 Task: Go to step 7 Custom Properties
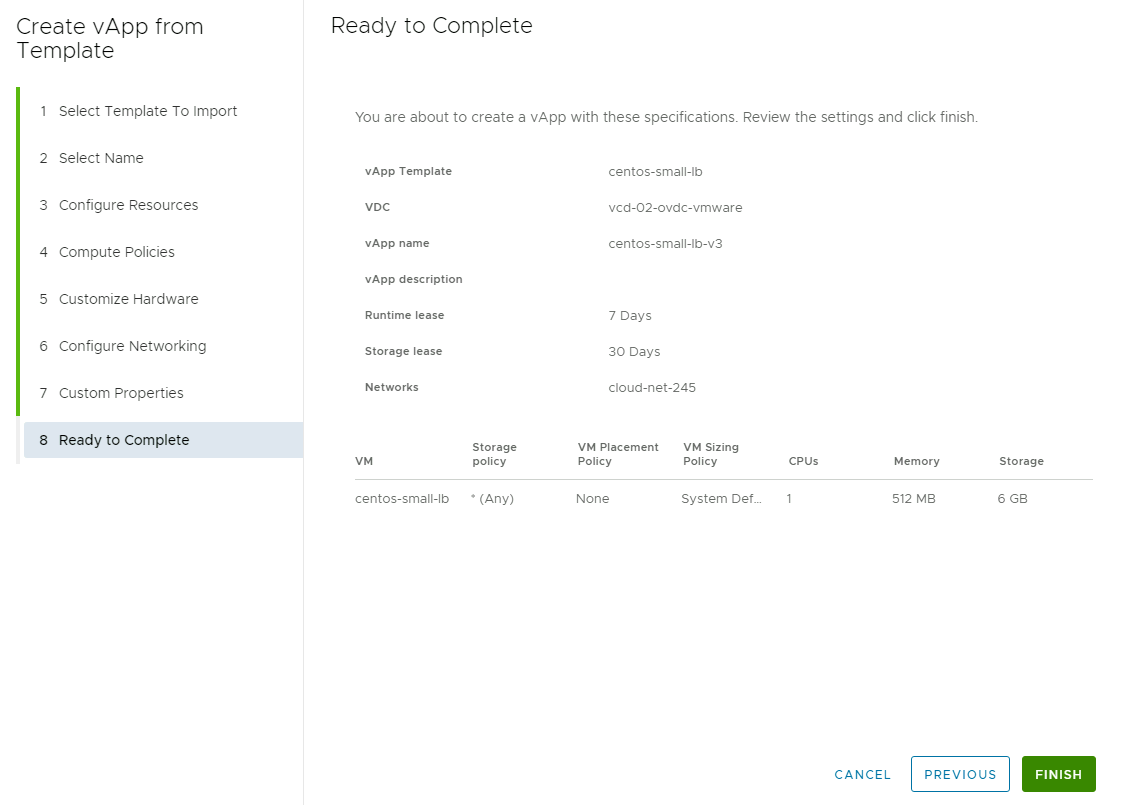point(121,393)
